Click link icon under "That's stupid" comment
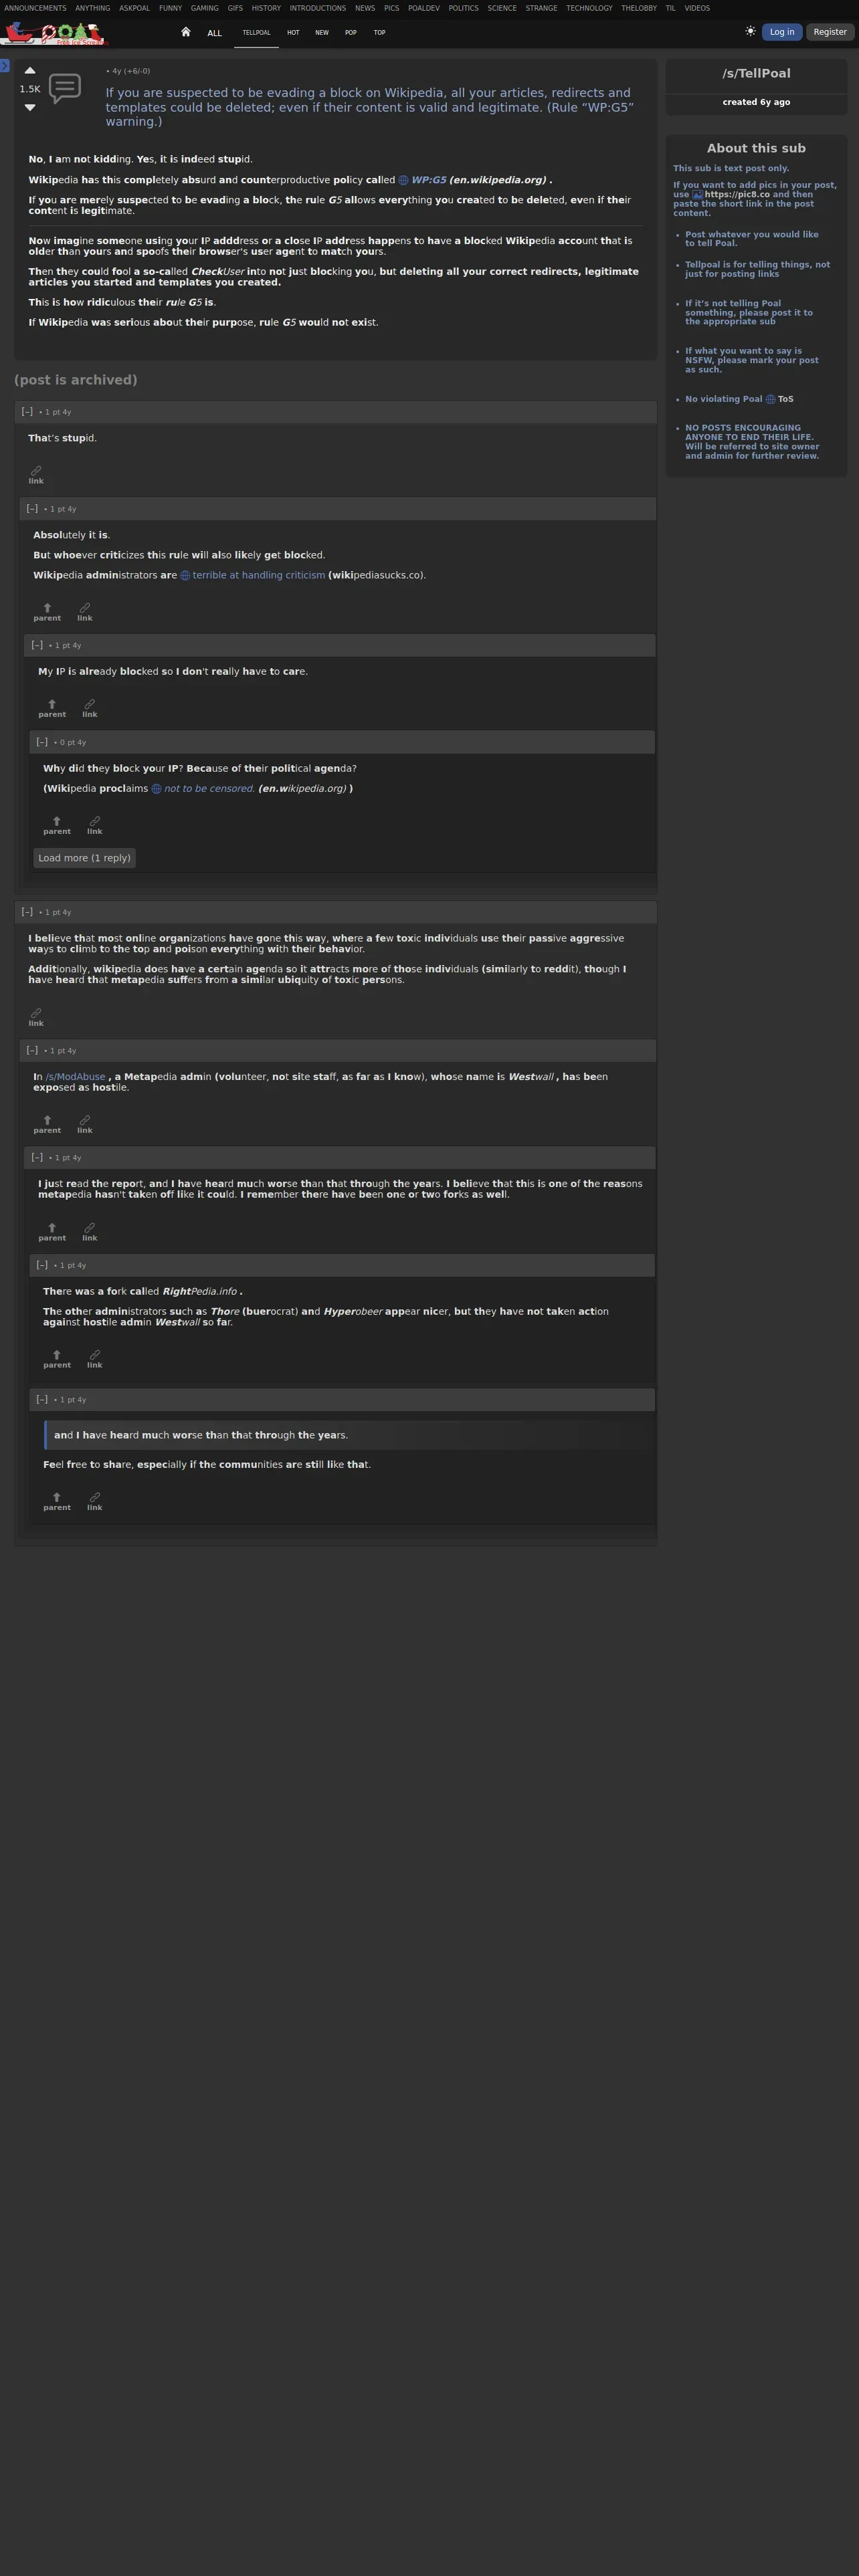 [x=36, y=474]
